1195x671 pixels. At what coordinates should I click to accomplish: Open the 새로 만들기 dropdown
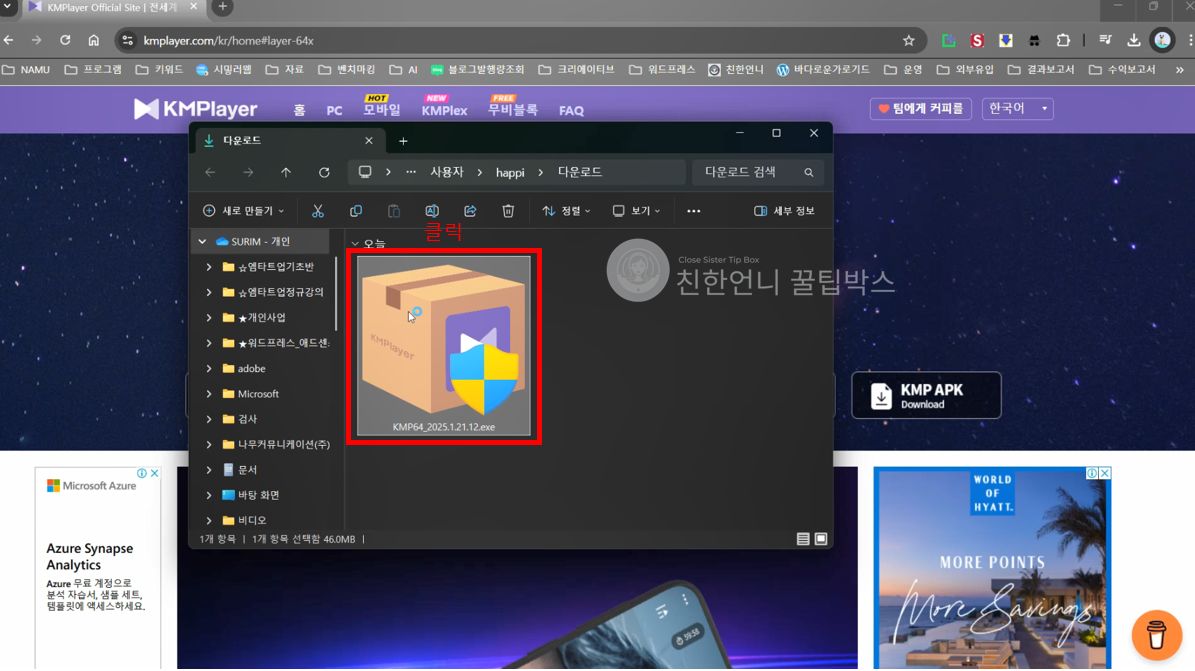coord(243,211)
